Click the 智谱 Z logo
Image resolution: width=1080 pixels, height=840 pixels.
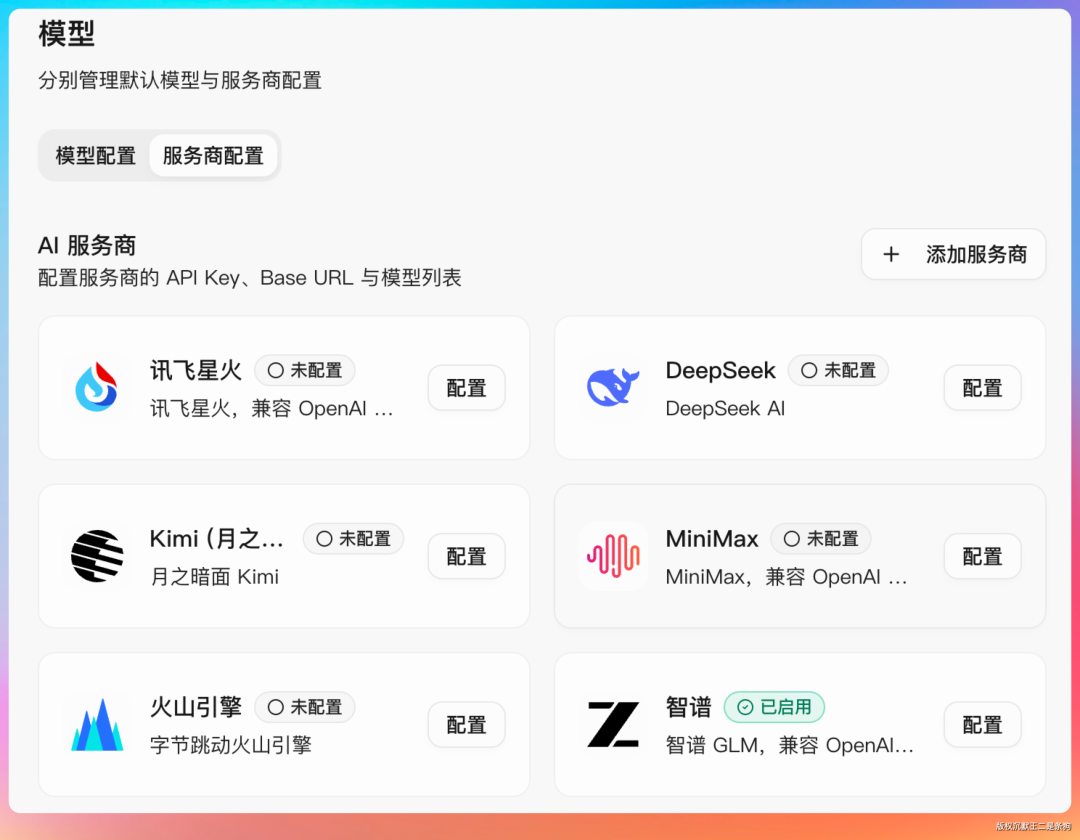click(613, 724)
